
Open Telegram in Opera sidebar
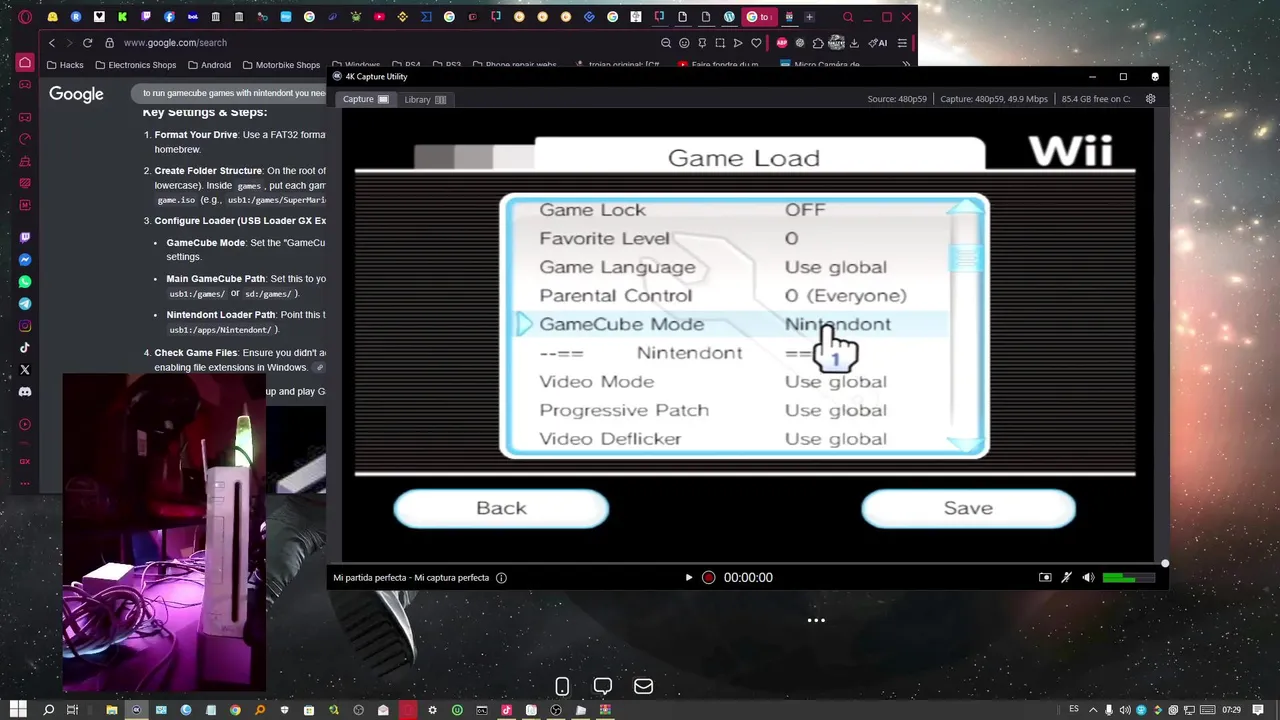pos(25,304)
